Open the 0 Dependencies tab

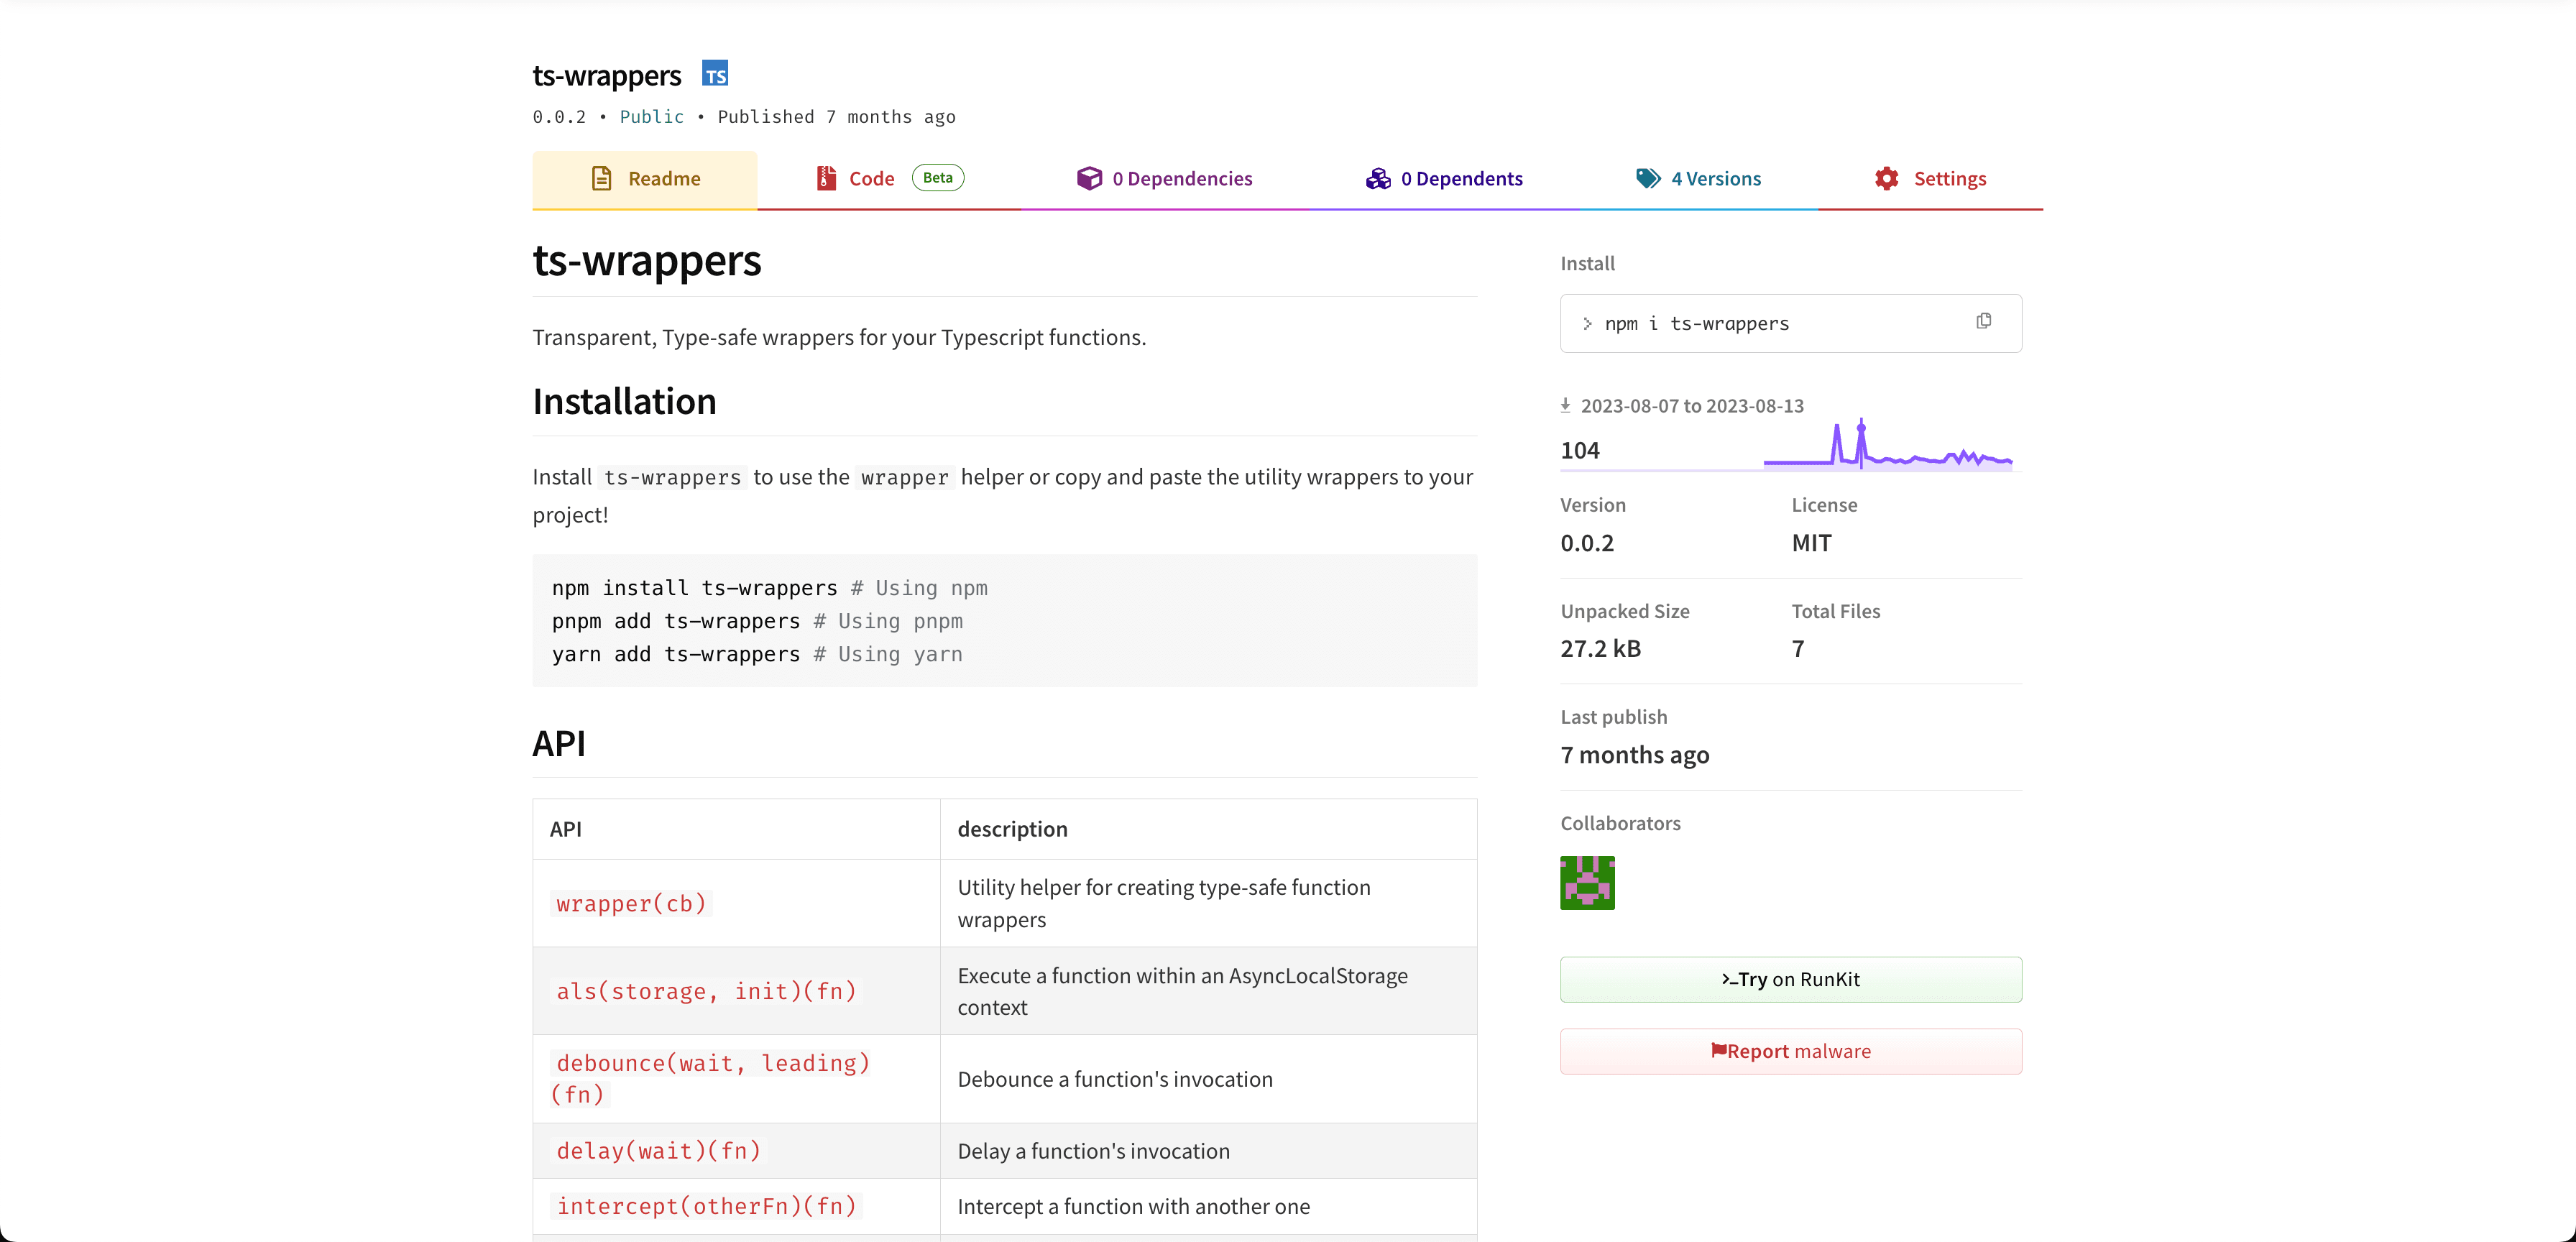(x=1165, y=180)
